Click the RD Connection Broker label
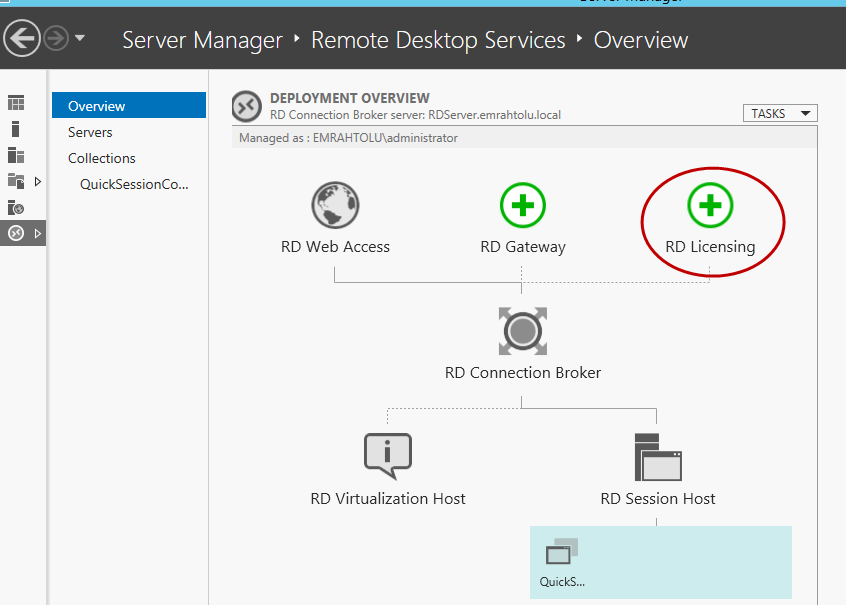This screenshot has height=605, width=846. pos(523,372)
